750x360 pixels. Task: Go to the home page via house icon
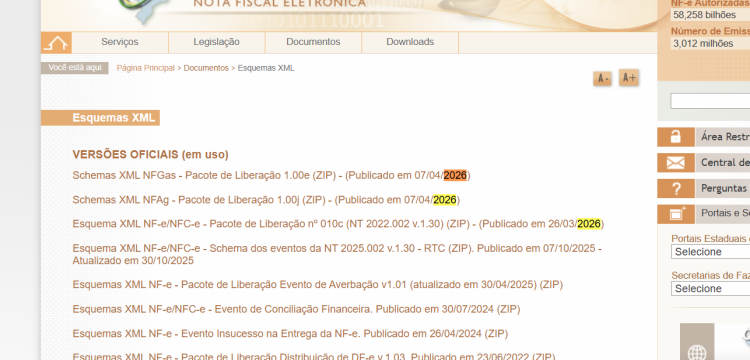(x=56, y=43)
